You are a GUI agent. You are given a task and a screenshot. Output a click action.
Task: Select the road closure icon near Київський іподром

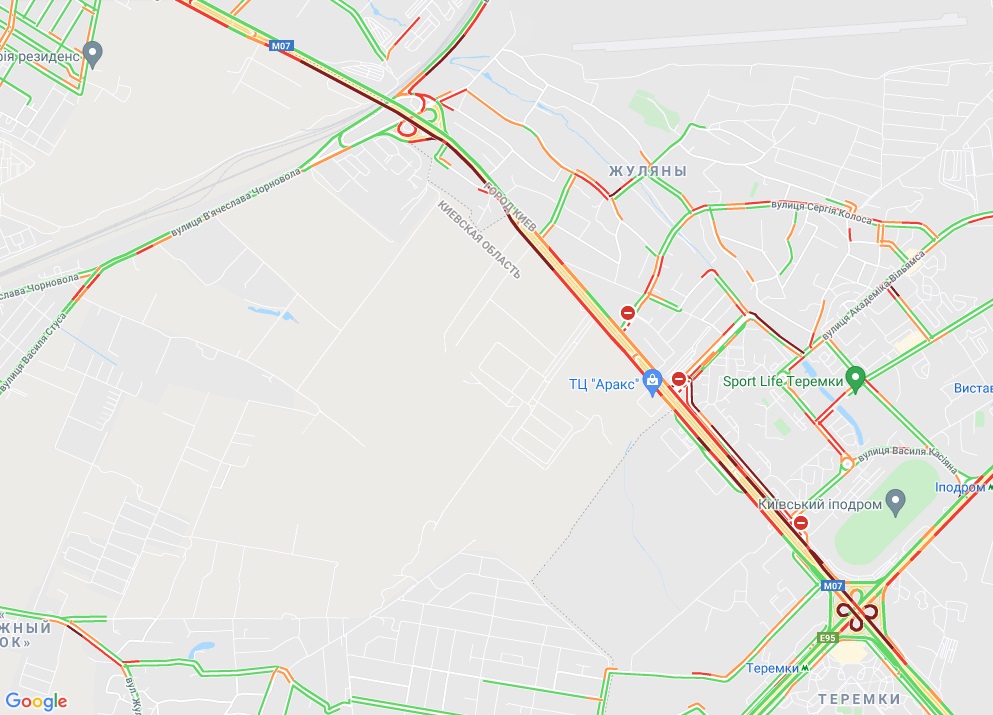tap(801, 523)
